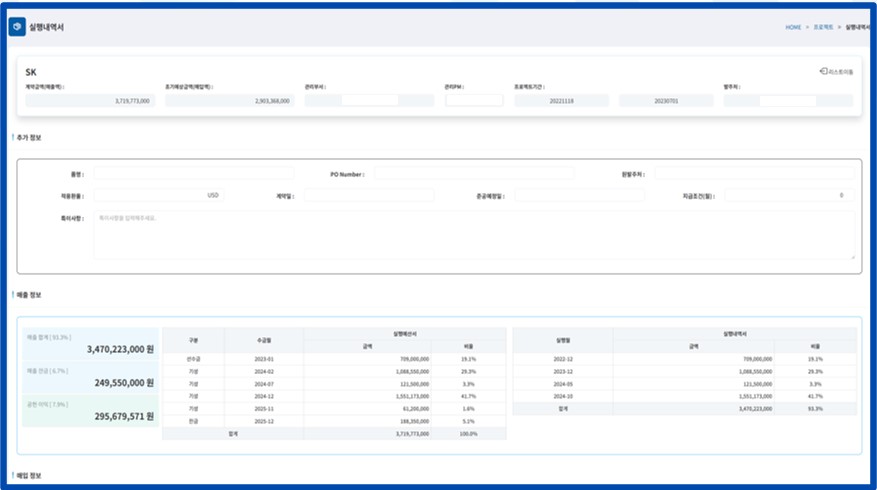Open the 준공예정일 date field
This screenshot has height=490, width=877.
(579, 196)
